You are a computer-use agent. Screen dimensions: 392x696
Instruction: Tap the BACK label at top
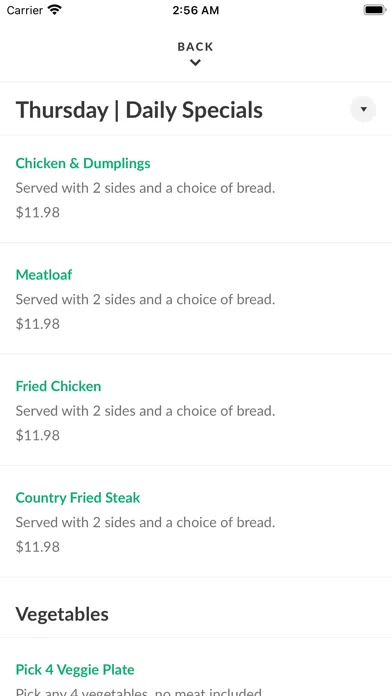(195, 47)
